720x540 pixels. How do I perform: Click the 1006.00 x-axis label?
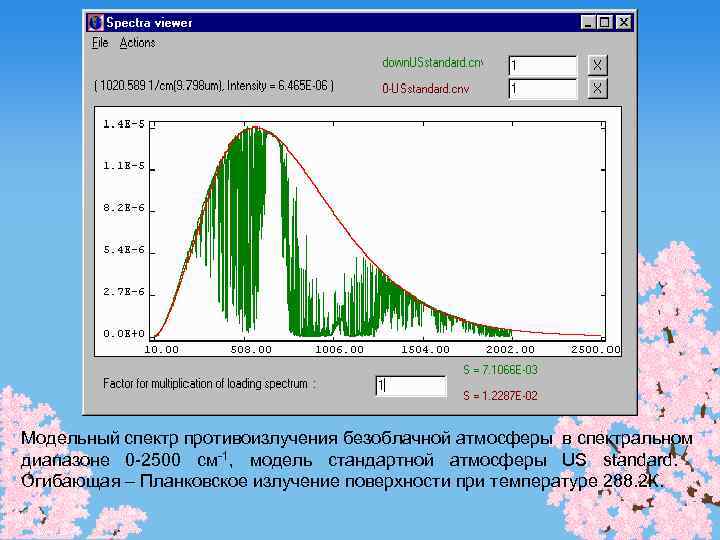(x=339, y=349)
